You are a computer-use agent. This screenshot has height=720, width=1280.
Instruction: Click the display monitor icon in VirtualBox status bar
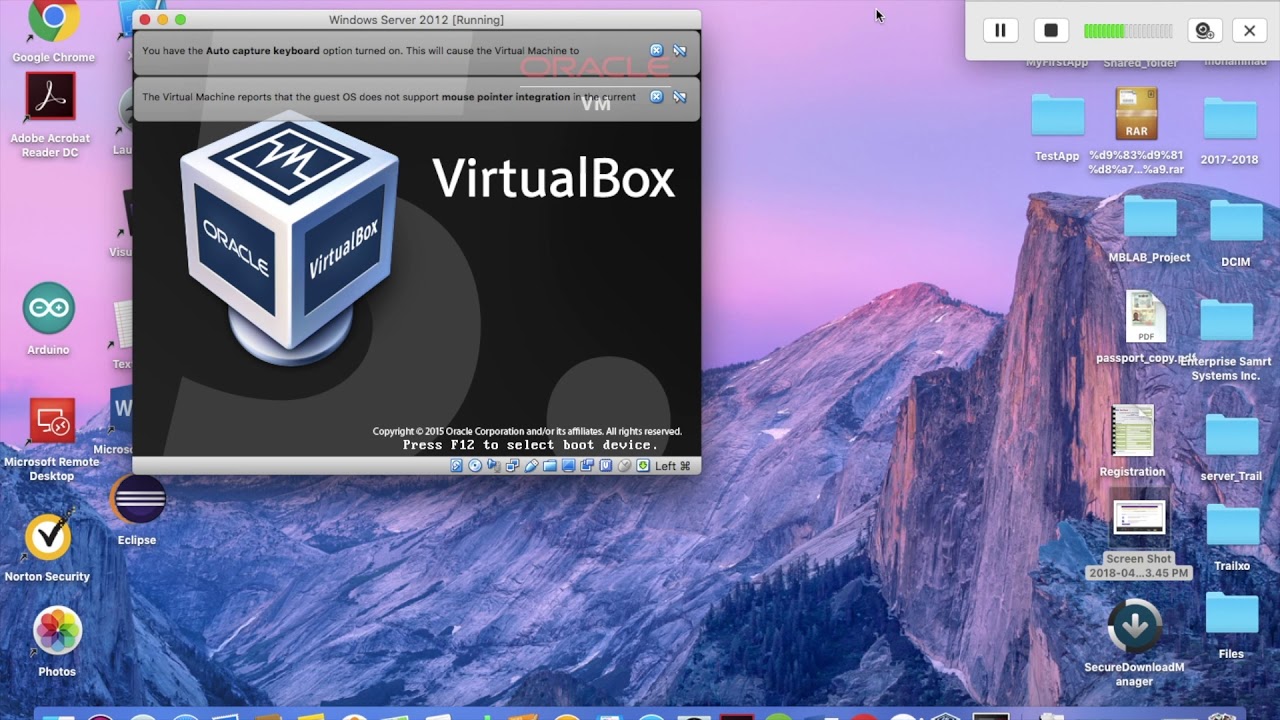click(568, 466)
